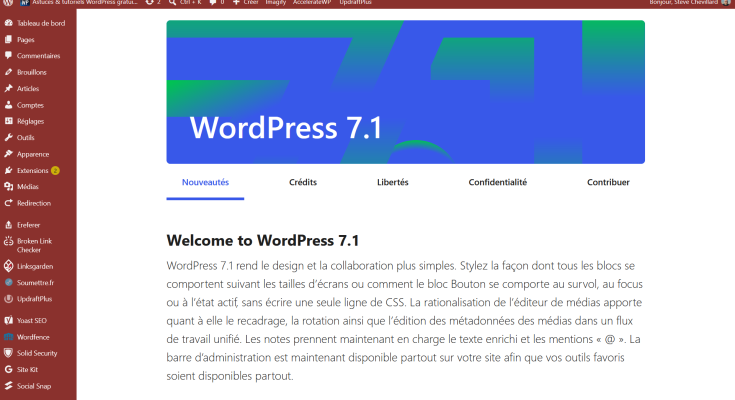
Task: Open the Médias library icon
Action: [8, 187]
